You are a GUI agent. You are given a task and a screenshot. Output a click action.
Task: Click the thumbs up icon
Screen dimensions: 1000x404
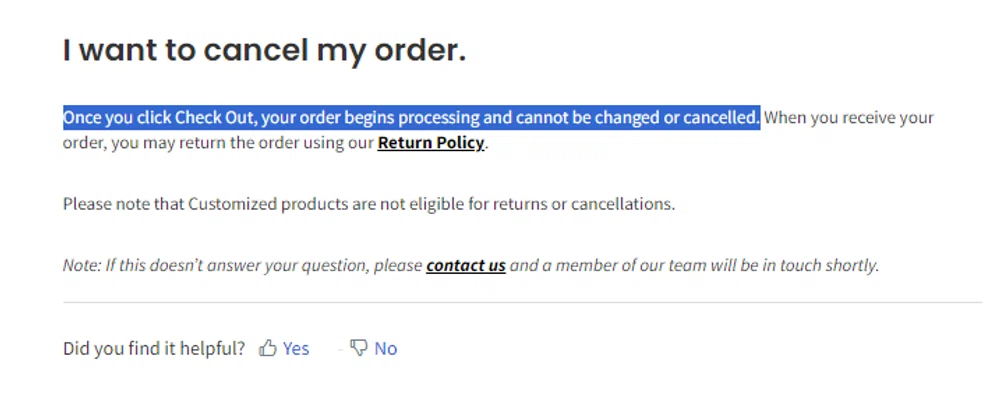point(267,348)
